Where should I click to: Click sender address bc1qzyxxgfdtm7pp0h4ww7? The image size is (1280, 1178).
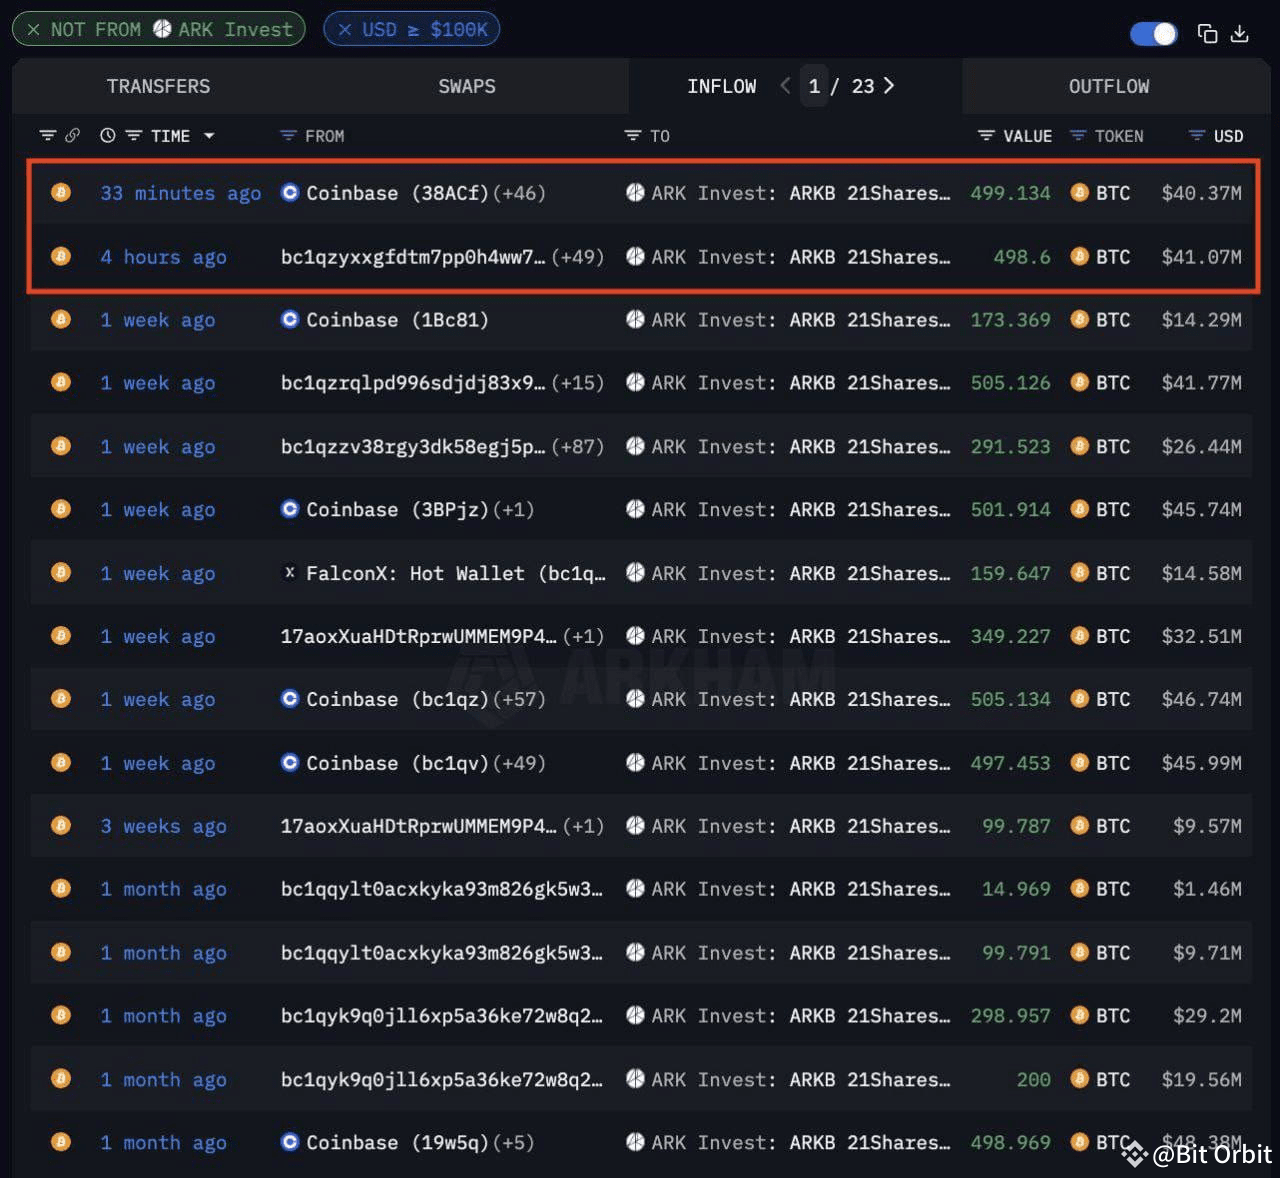point(413,257)
